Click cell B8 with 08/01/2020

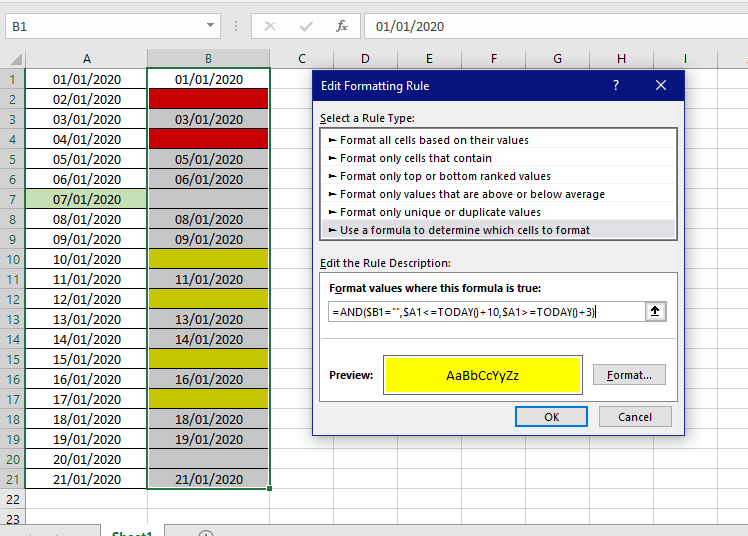click(208, 219)
